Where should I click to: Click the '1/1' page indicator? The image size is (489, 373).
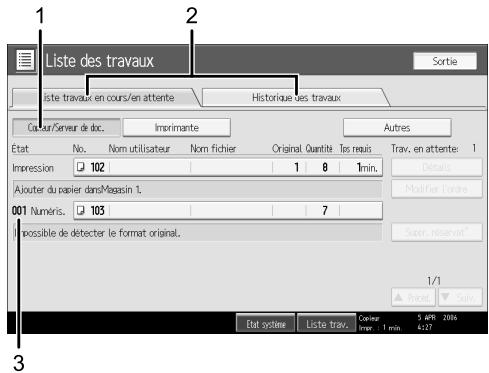tap(434, 281)
